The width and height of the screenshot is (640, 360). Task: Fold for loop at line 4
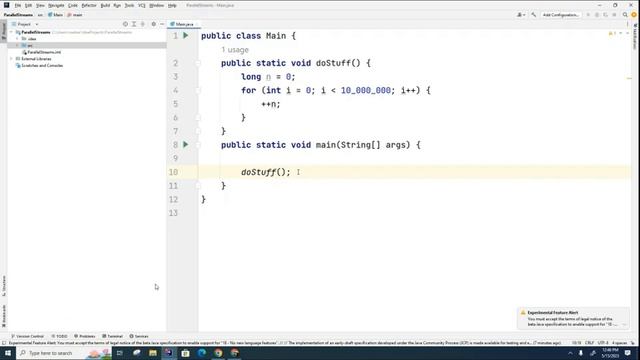[x=198, y=90]
